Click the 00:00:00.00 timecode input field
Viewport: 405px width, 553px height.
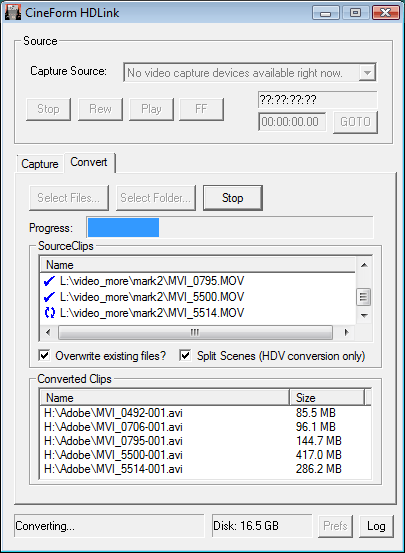tap(292, 122)
